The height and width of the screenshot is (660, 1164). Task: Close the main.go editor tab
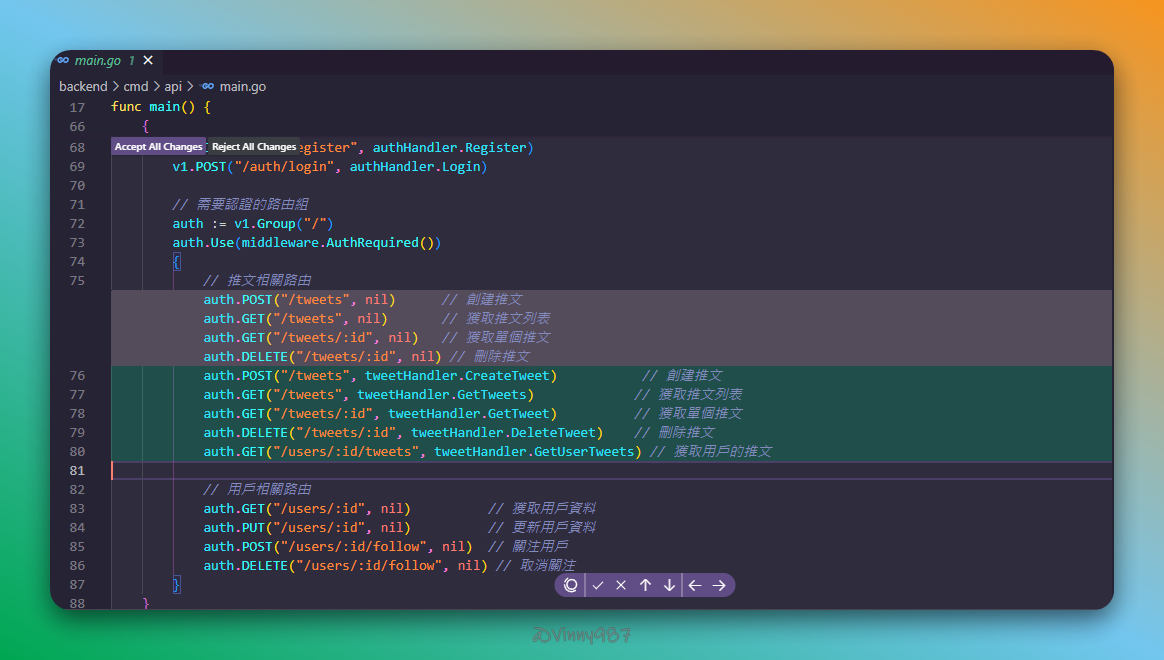pos(148,60)
